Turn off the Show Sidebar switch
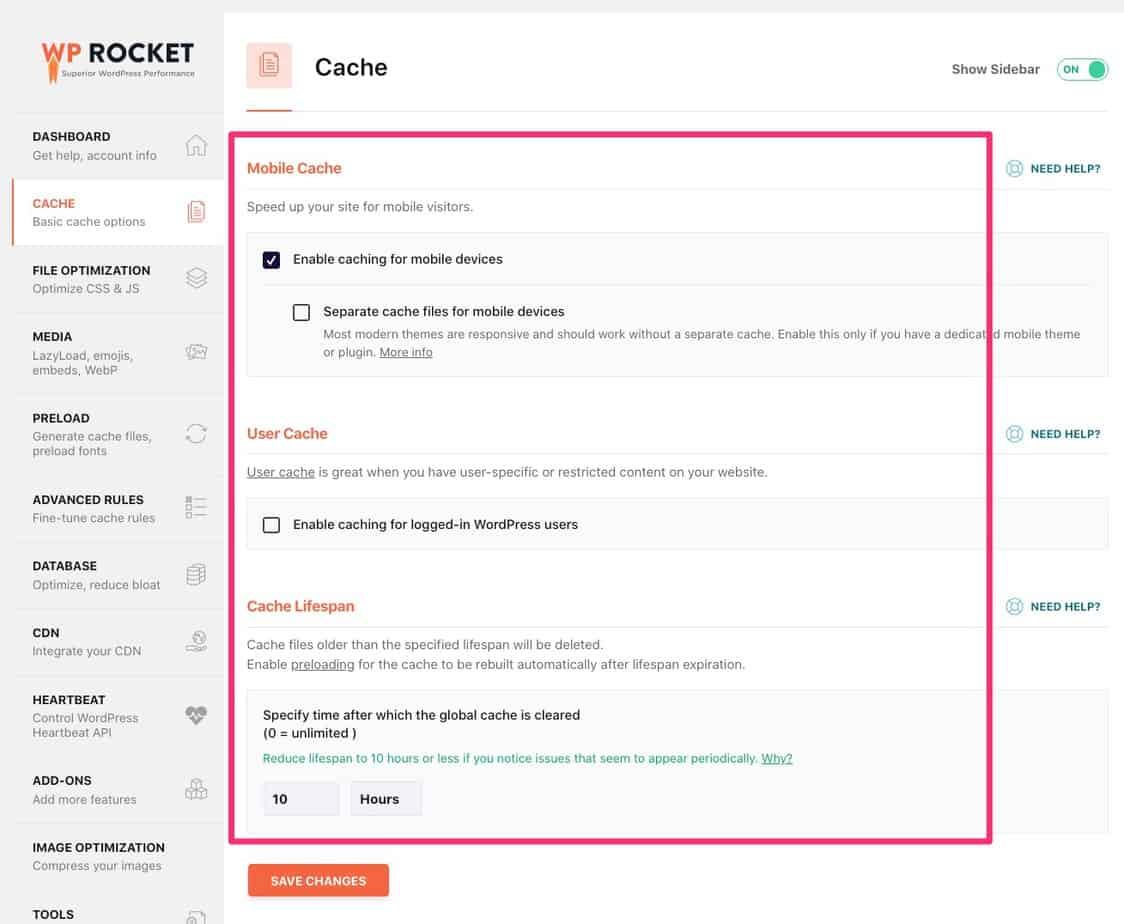This screenshot has width=1124, height=924. (x=1082, y=69)
